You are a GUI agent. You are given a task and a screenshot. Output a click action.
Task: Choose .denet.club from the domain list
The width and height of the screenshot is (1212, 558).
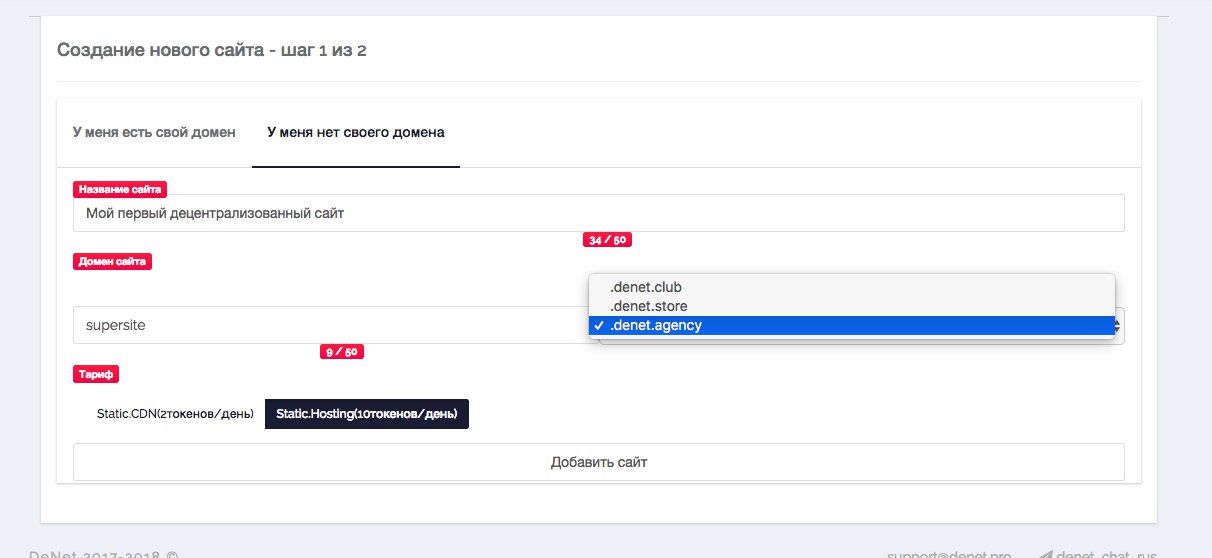tap(646, 287)
